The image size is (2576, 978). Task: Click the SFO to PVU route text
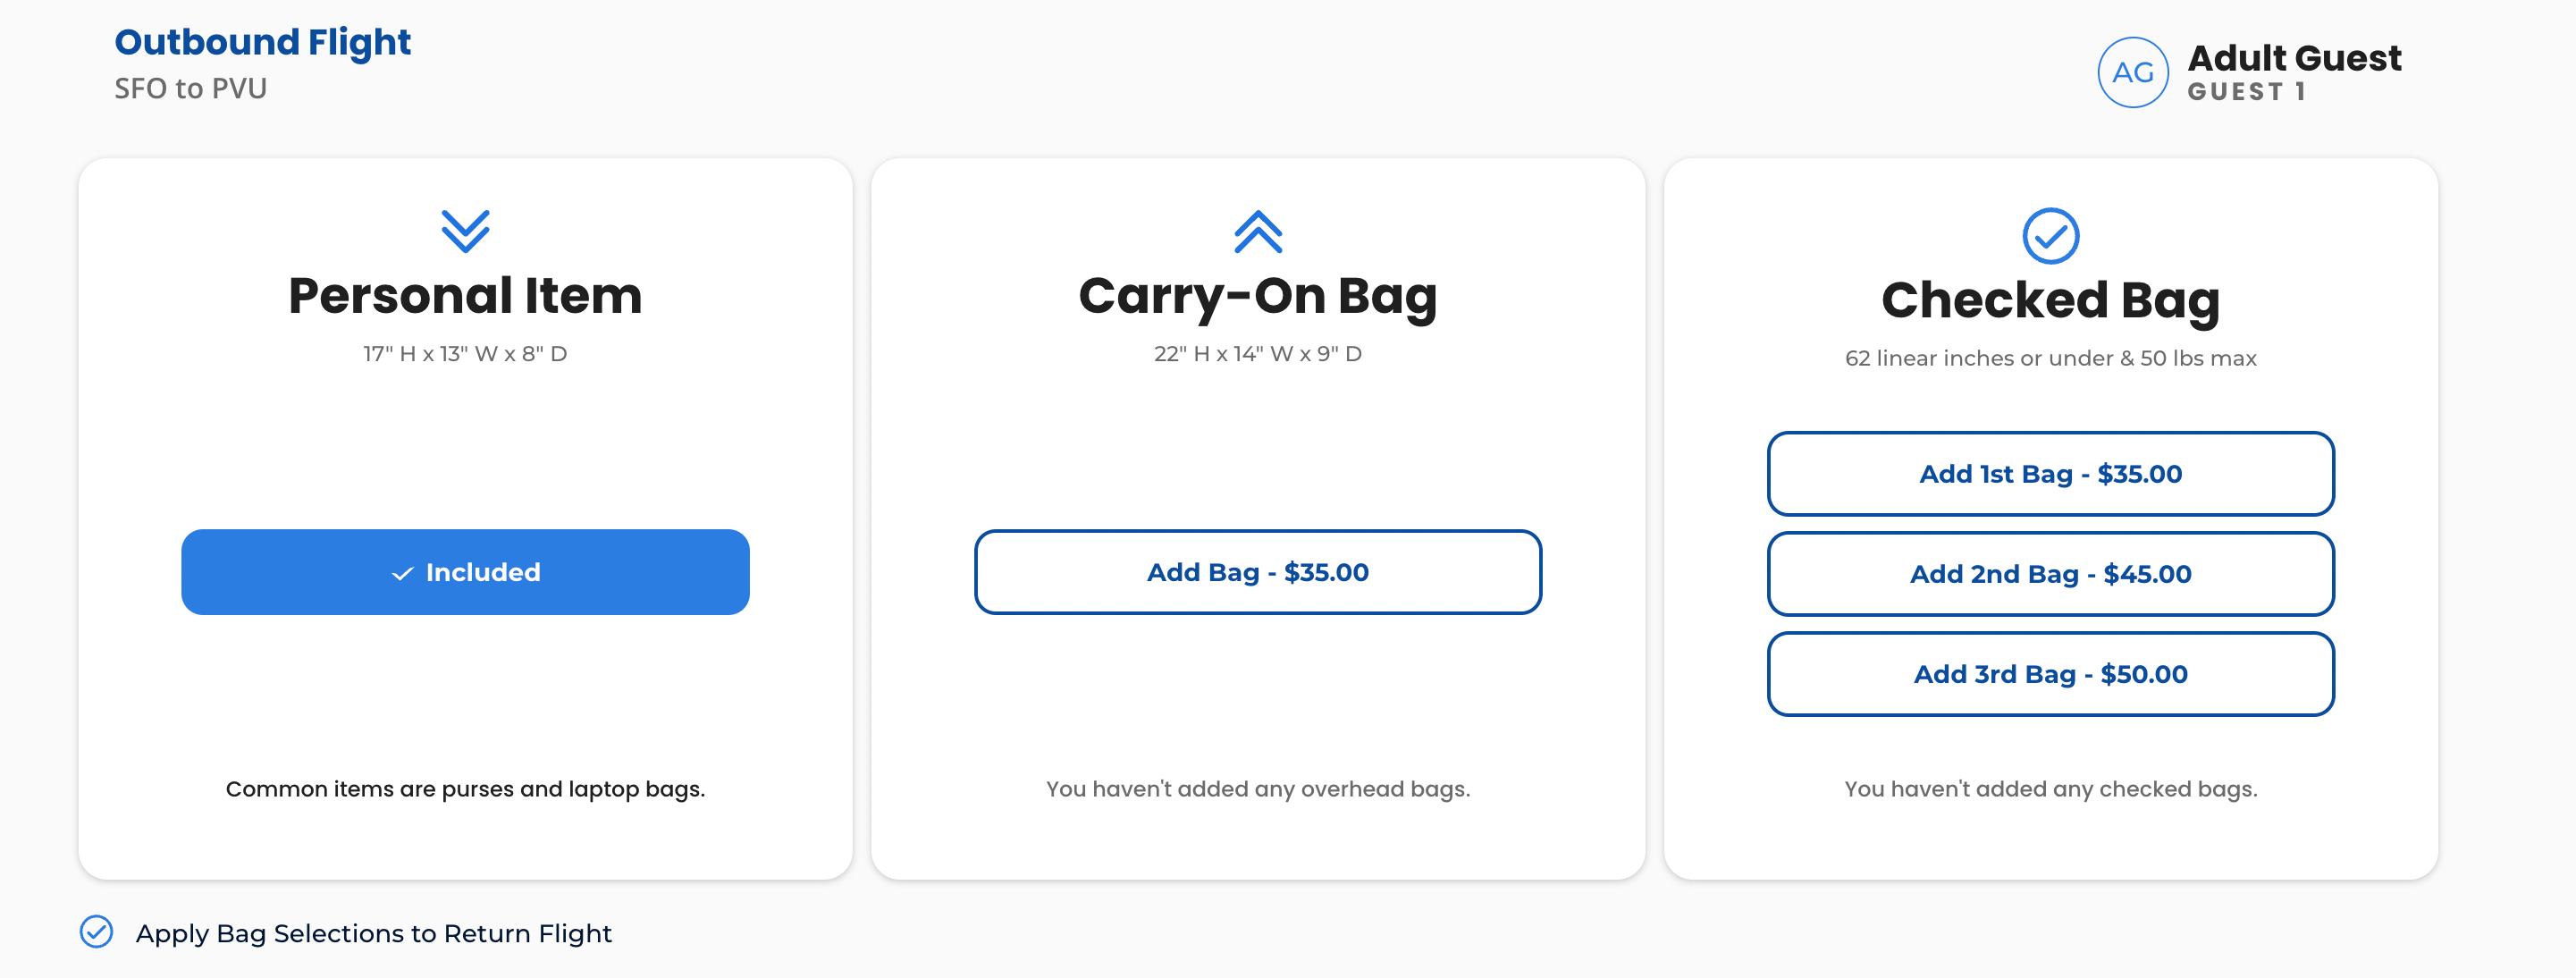(x=190, y=89)
